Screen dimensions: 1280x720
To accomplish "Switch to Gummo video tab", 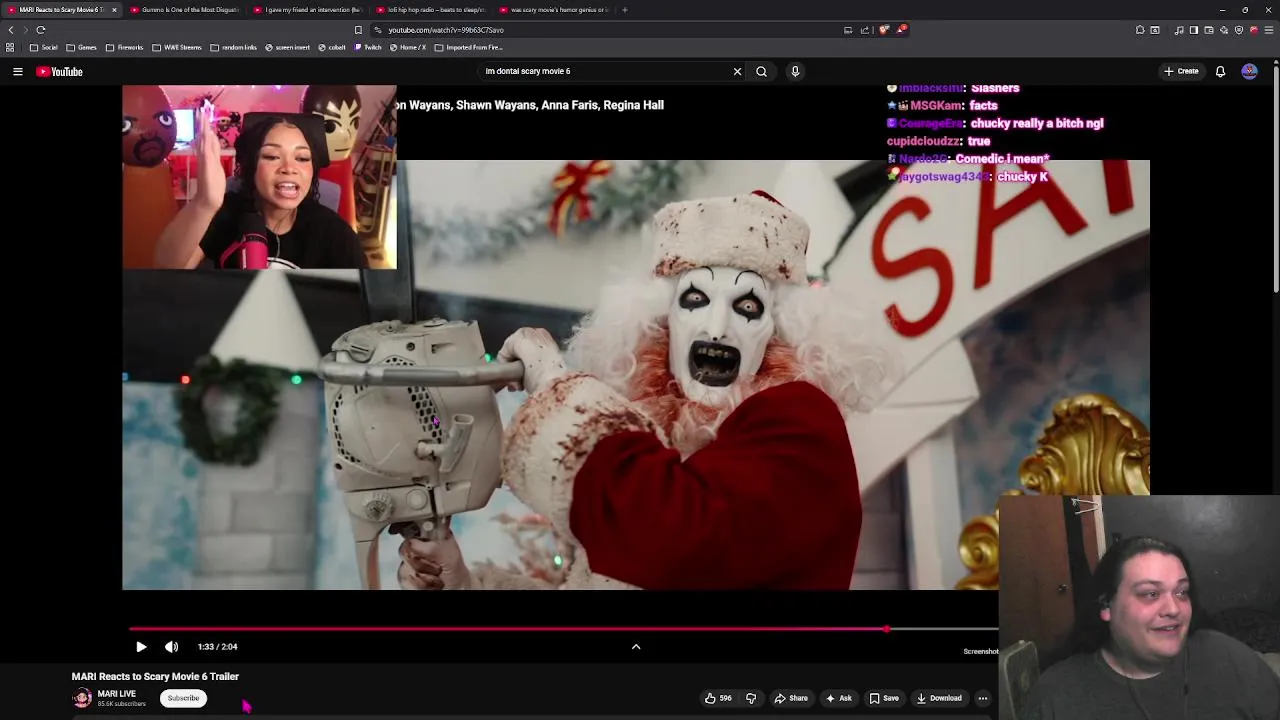I will click(x=186, y=10).
